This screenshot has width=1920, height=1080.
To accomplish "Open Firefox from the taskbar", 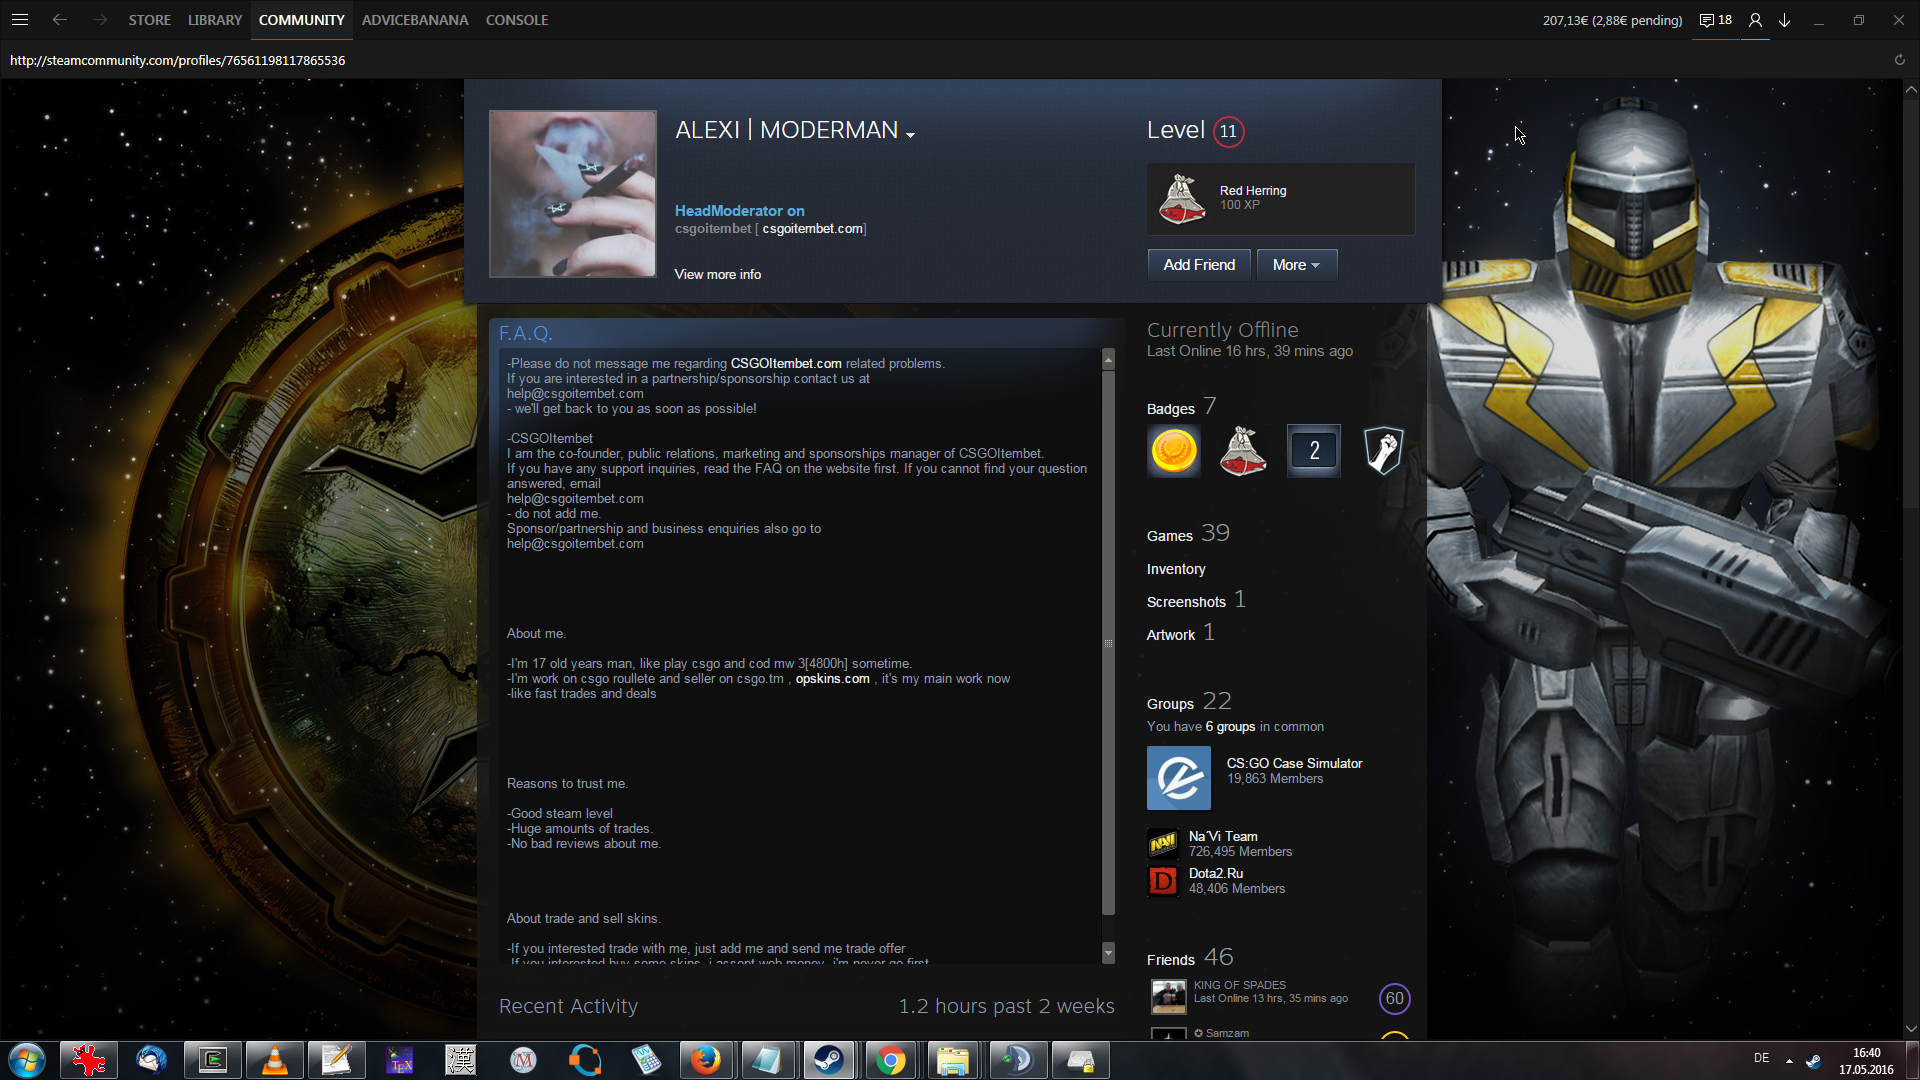I will click(x=705, y=1060).
